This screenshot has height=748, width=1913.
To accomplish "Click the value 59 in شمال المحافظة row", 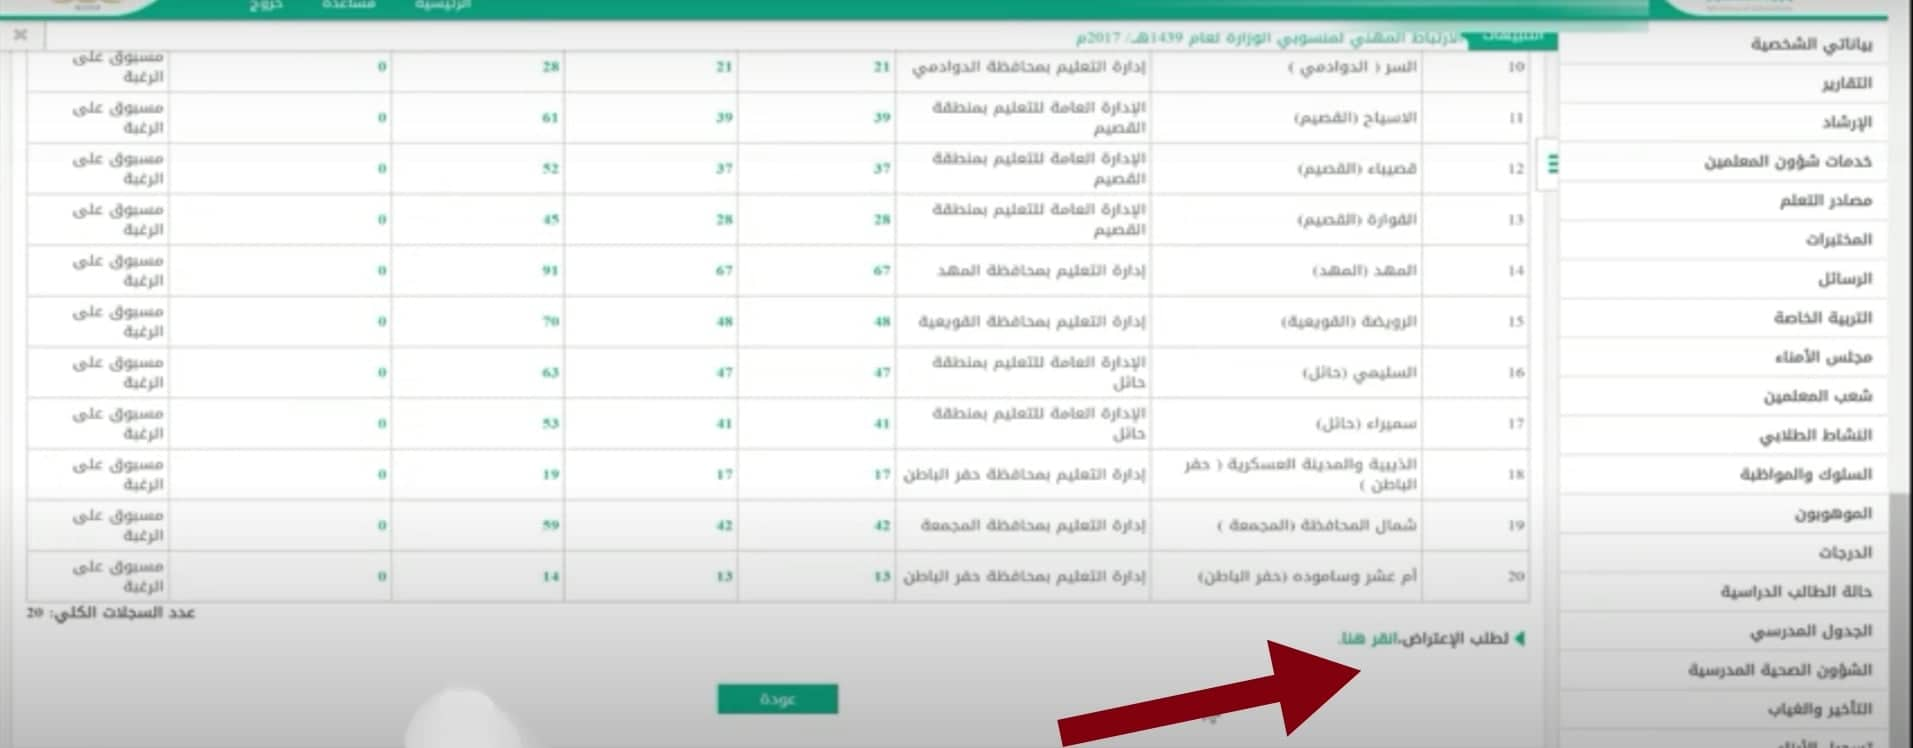I will [550, 525].
